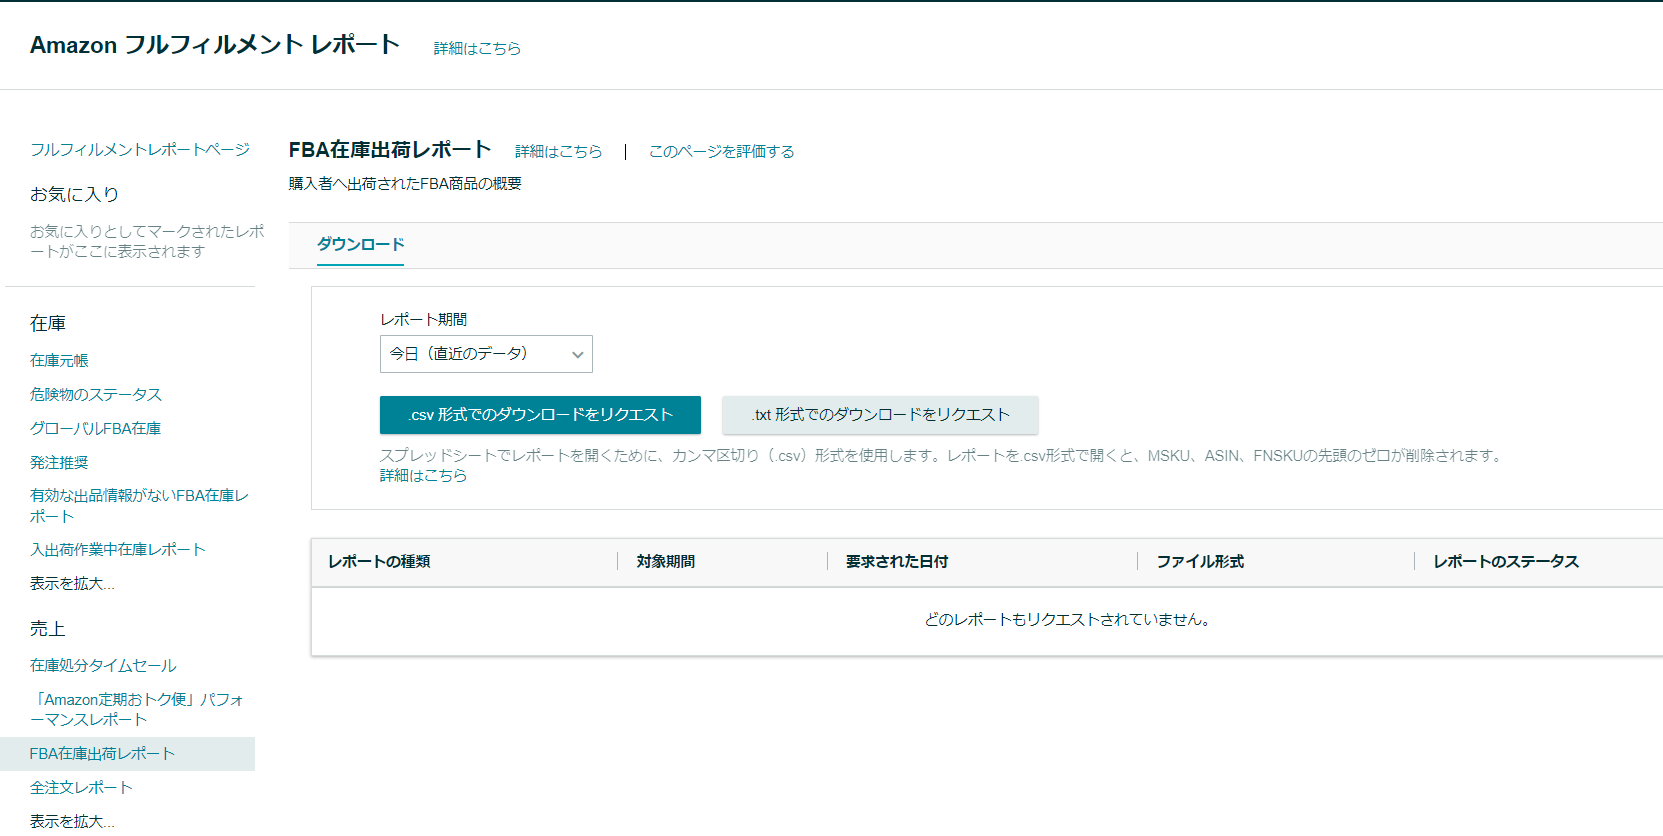Click Amazon フルフィルメント レポート page title

click(215, 45)
